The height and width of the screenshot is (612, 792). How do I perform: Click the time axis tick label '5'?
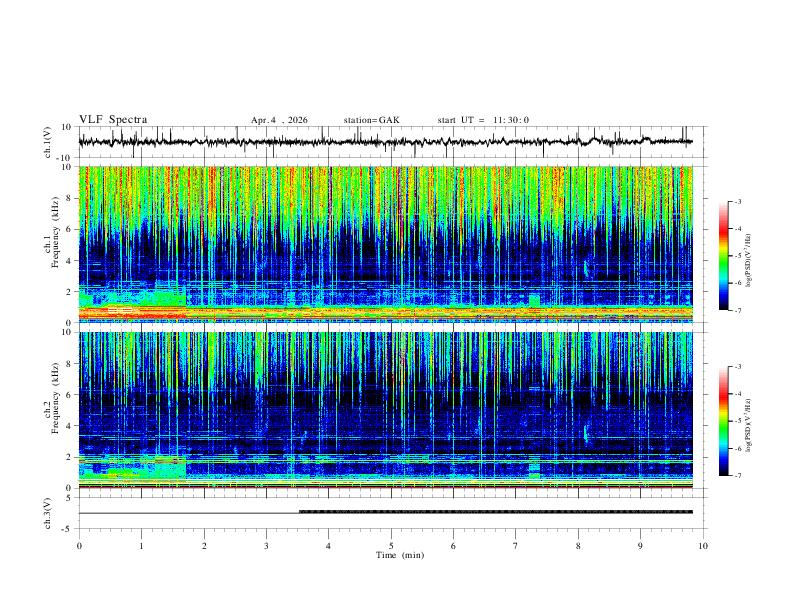[391, 546]
